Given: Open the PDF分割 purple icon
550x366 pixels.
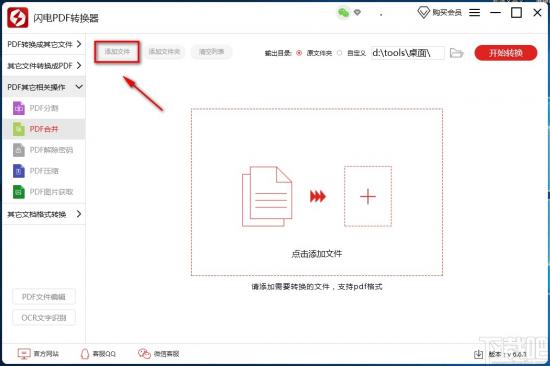Looking at the screenshot, I should click(19, 108).
